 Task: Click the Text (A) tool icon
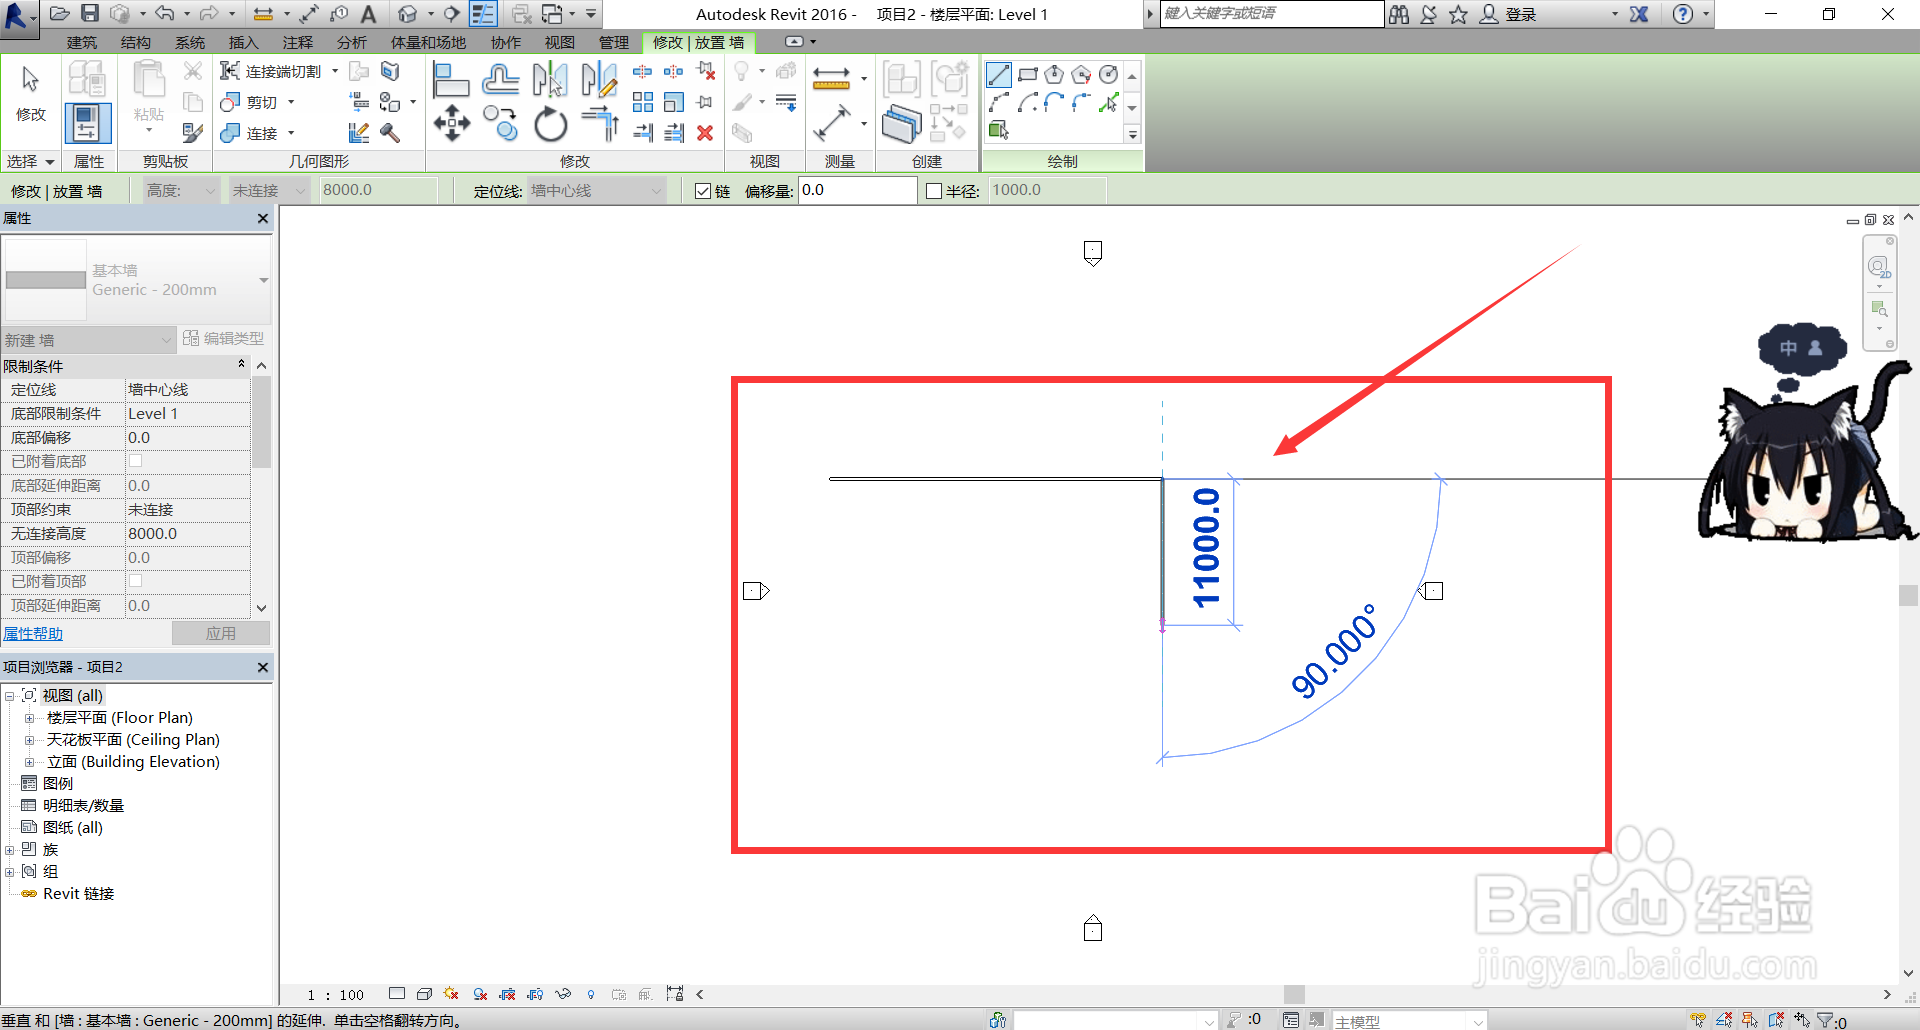(x=368, y=14)
